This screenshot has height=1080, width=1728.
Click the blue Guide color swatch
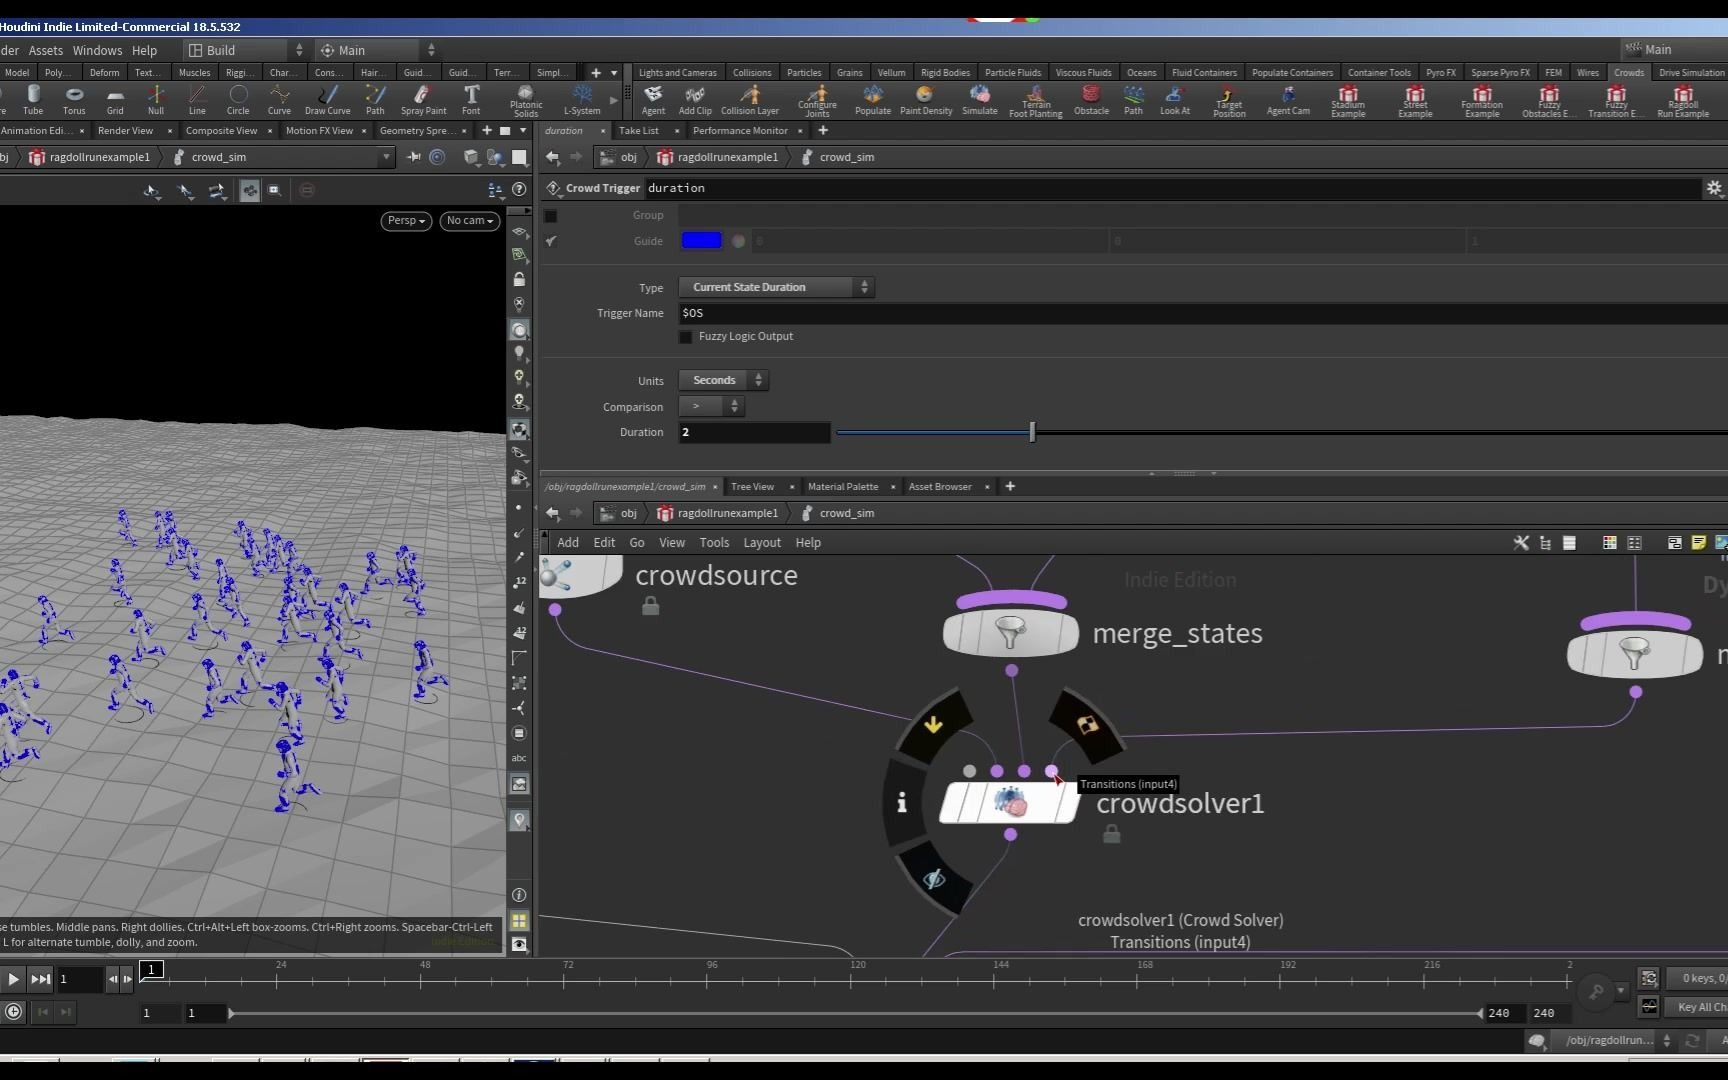[x=701, y=241]
